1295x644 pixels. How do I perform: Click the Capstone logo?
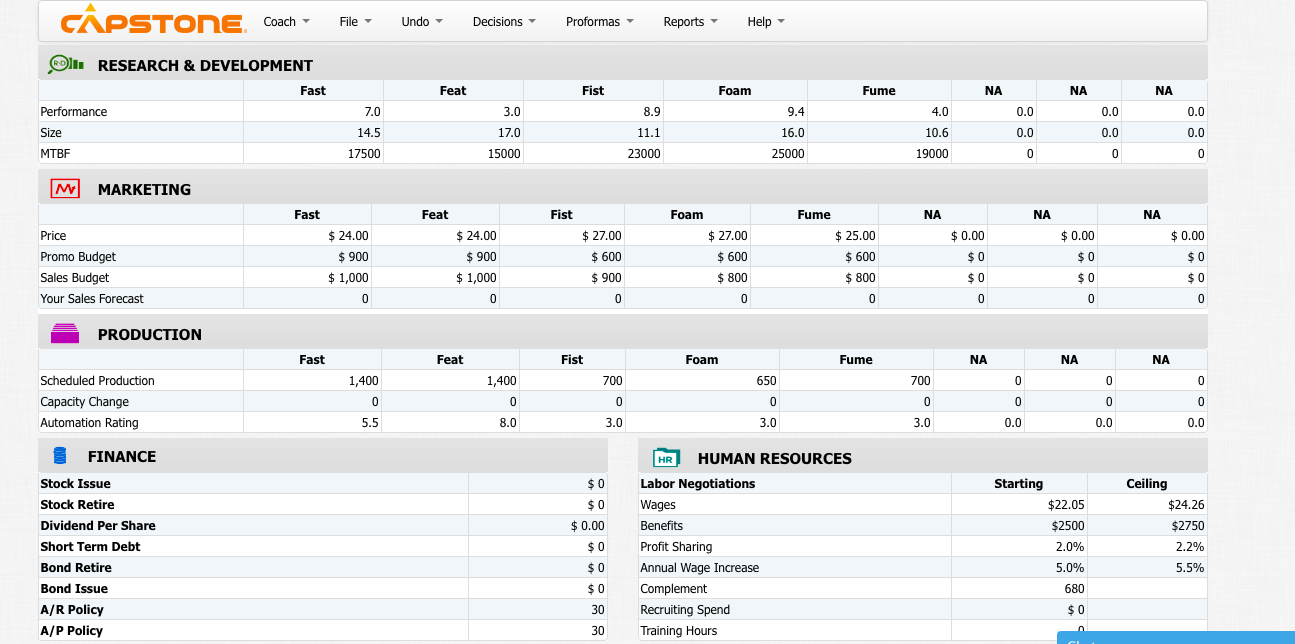tap(150, 21)
